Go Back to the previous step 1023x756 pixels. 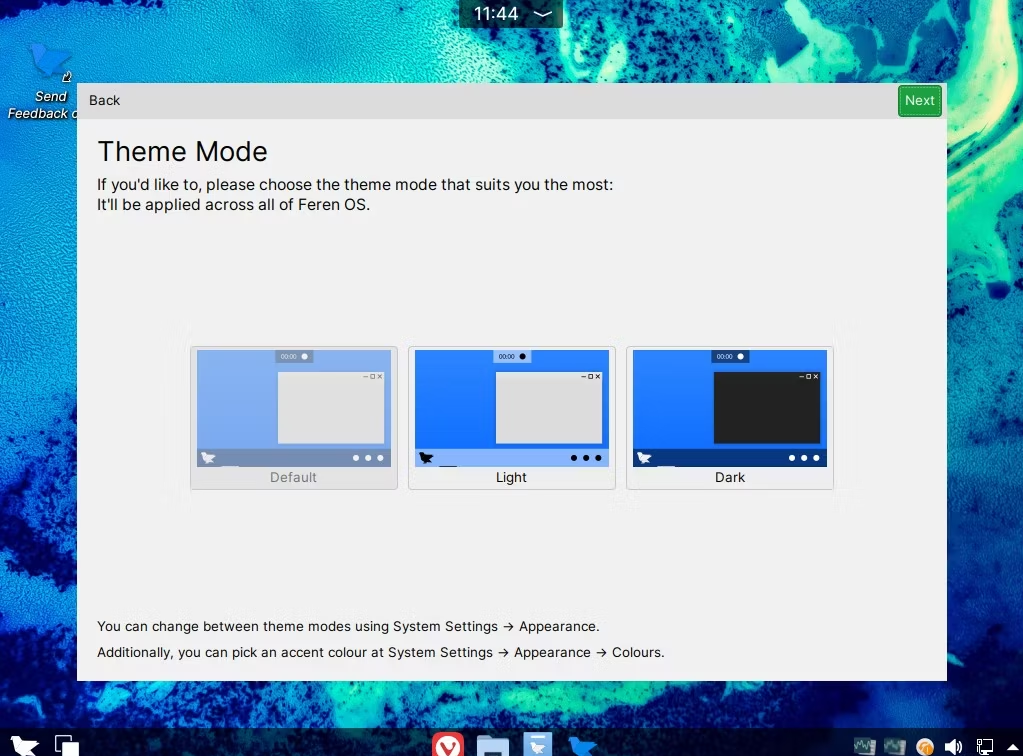tap(104, 100)
